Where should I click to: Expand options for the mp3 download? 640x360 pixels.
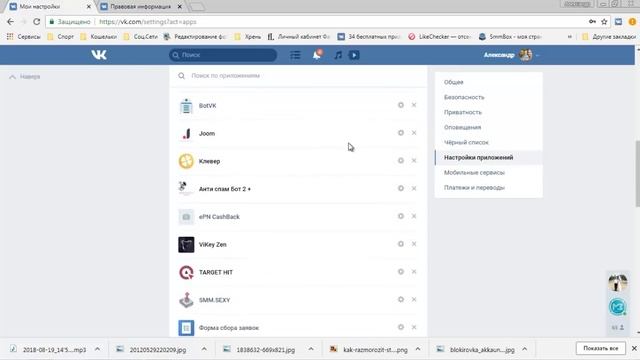97,349
